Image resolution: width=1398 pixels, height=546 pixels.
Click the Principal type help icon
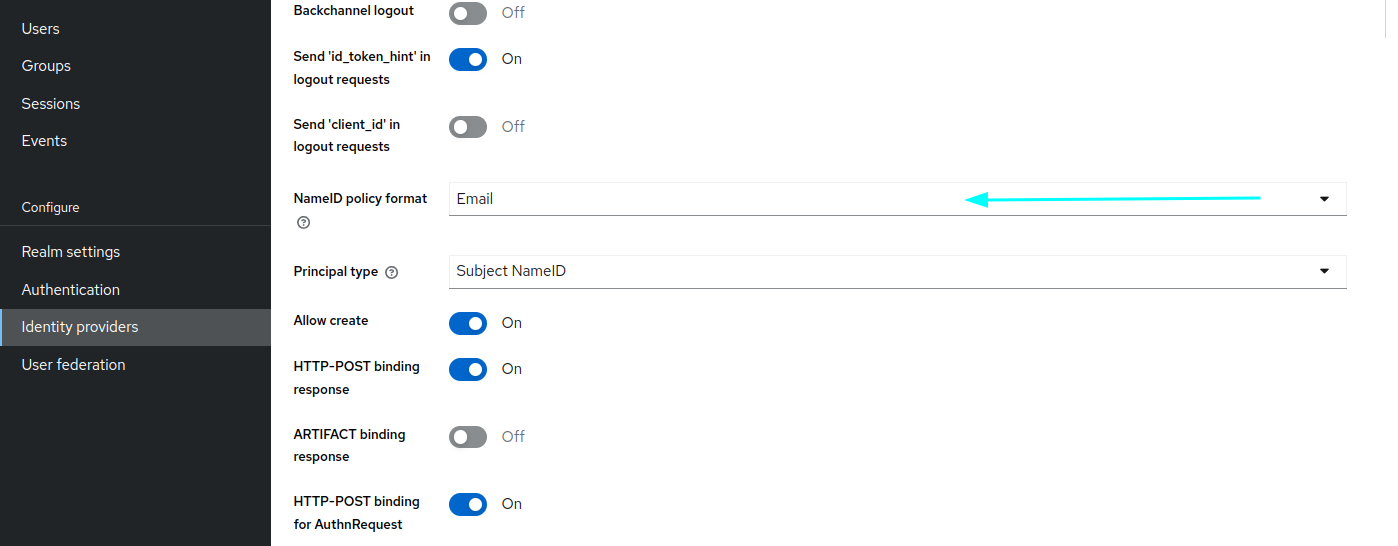392,272
